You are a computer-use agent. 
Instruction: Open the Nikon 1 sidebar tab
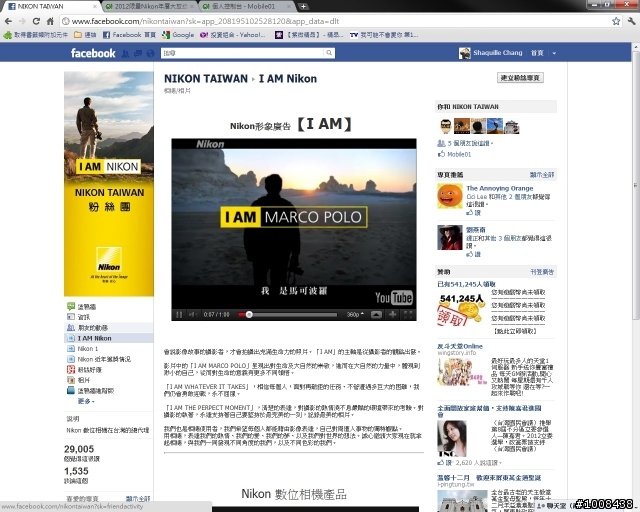tap(87, 349)
